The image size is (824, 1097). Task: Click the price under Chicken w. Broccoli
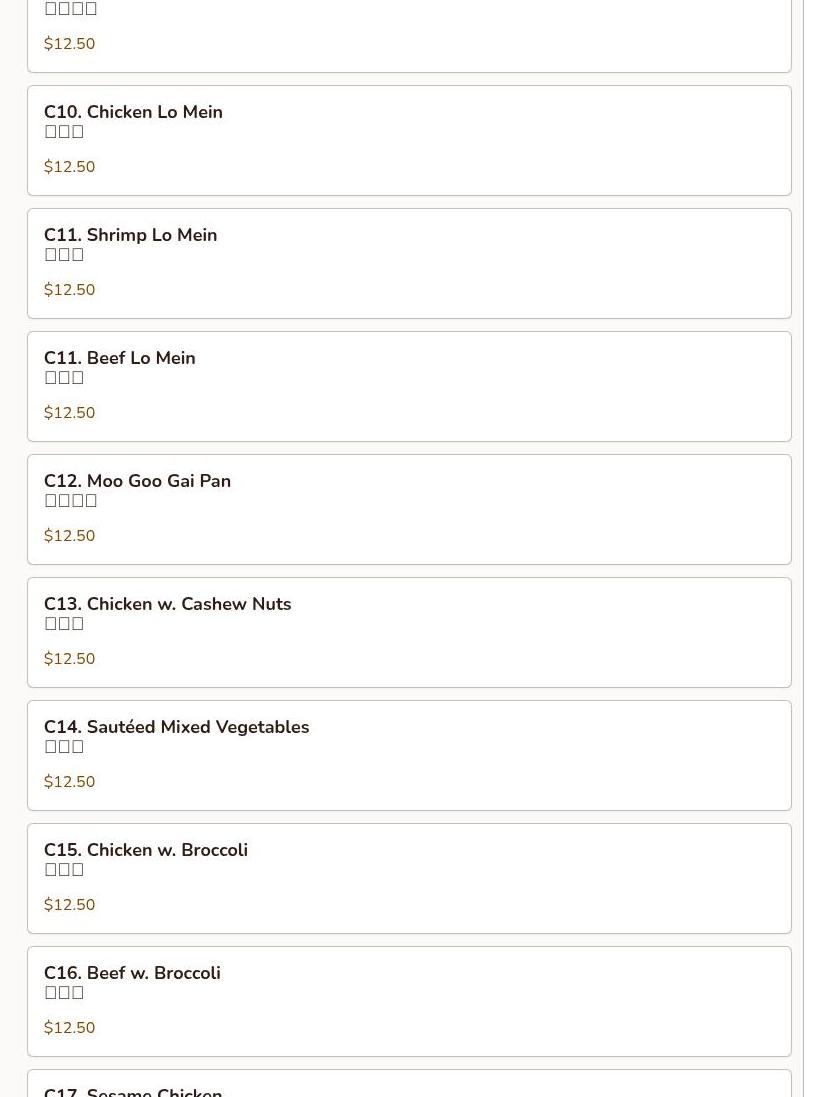click(x=69, y=906)
